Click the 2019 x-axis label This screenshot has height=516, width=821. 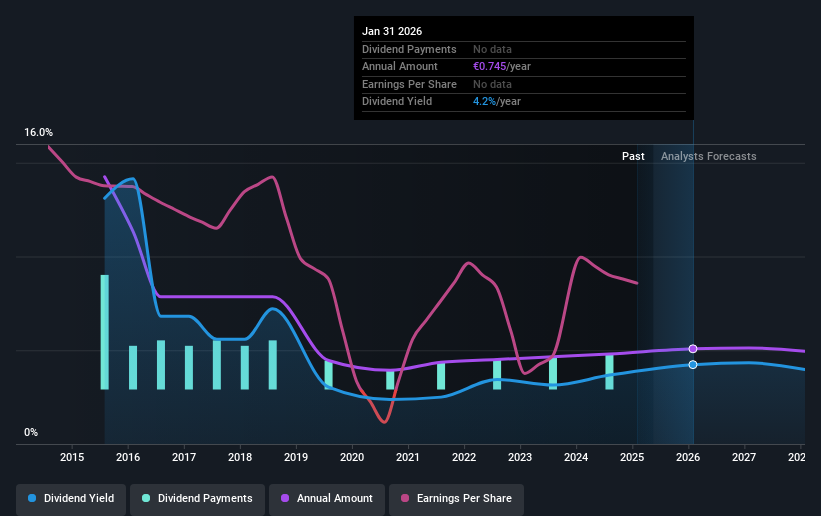296,457
